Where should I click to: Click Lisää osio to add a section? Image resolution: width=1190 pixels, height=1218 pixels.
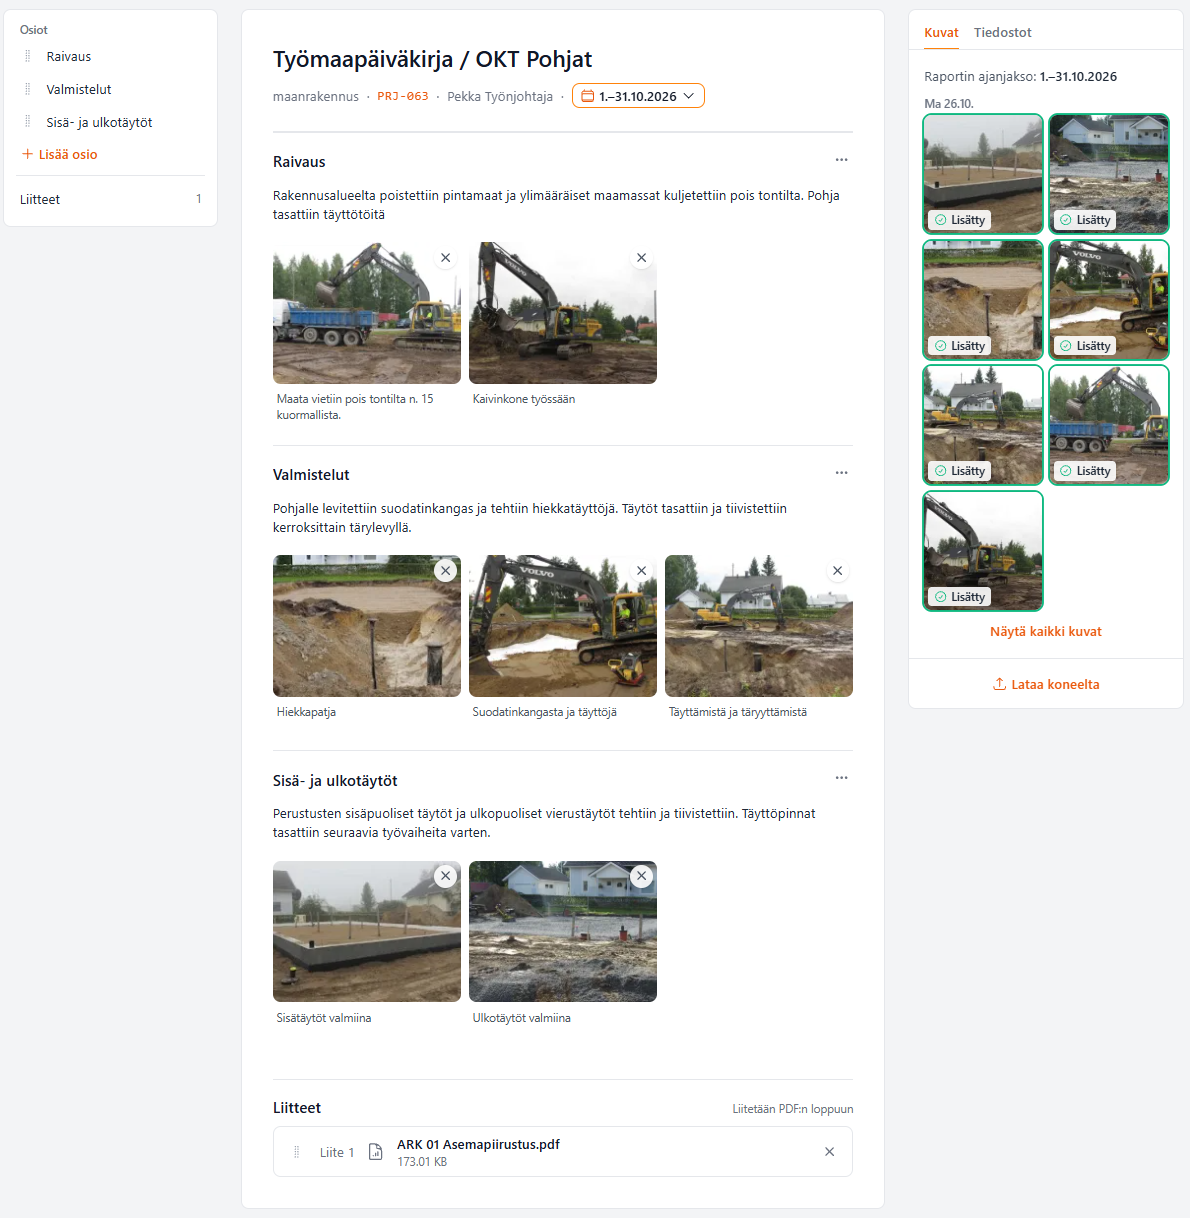point(60,154)
